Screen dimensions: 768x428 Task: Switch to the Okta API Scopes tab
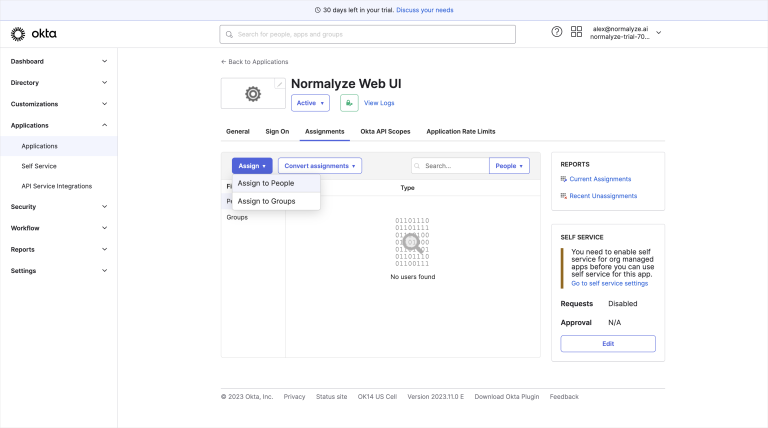[385, 131]
